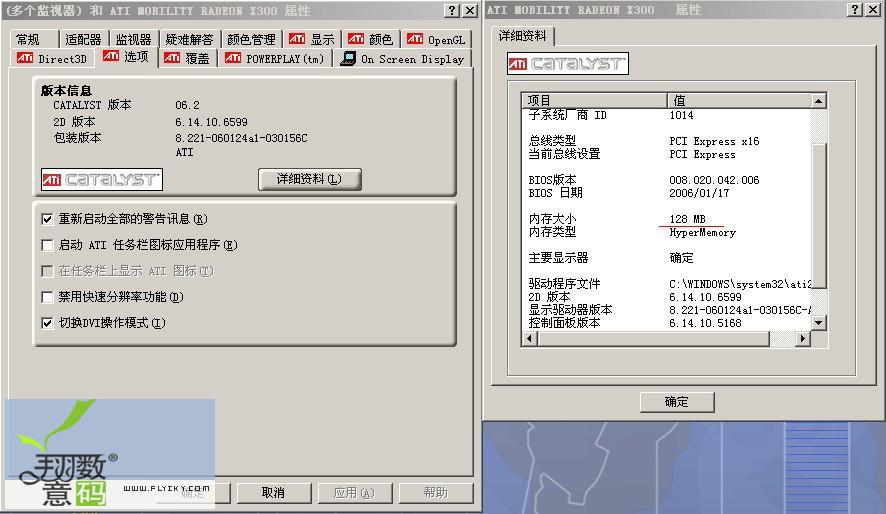Click the CATALYST 版本 06.2 value
The width and height of the screenshot is (886, 514).
tap(187, 106)
